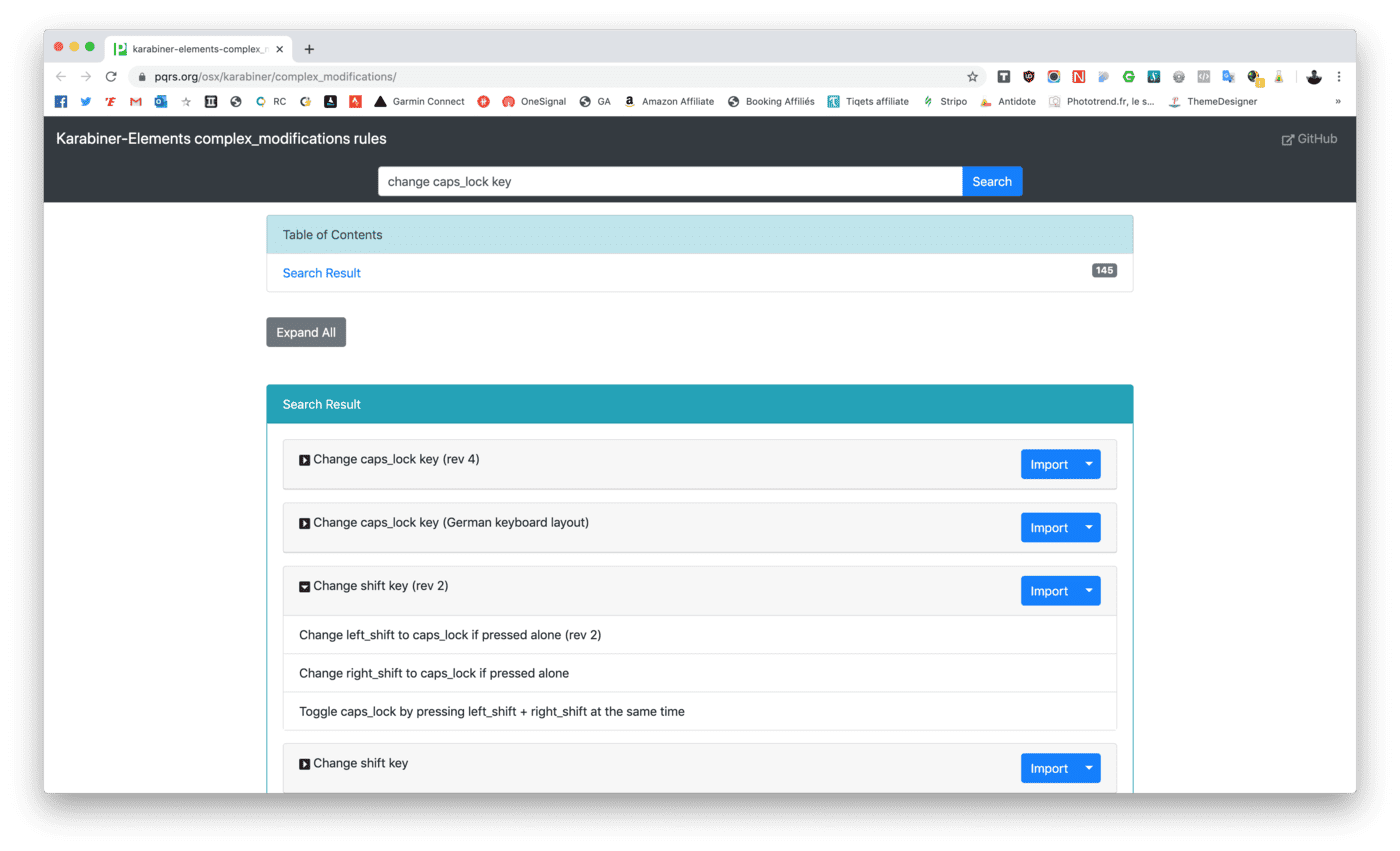The image size is (1400, 851).
Task: Open a new browser tab
Action: coord(309,49)
